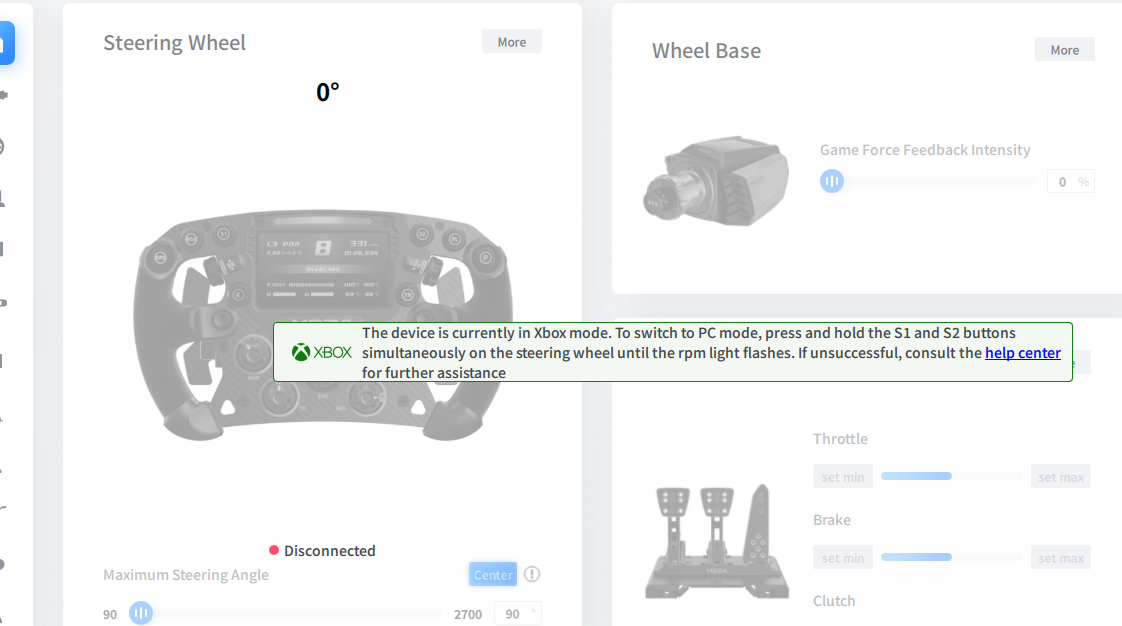This screenshot has width=1122, height=626.
Task: Click the info icon beside Center button
Action: pos(532,574)
